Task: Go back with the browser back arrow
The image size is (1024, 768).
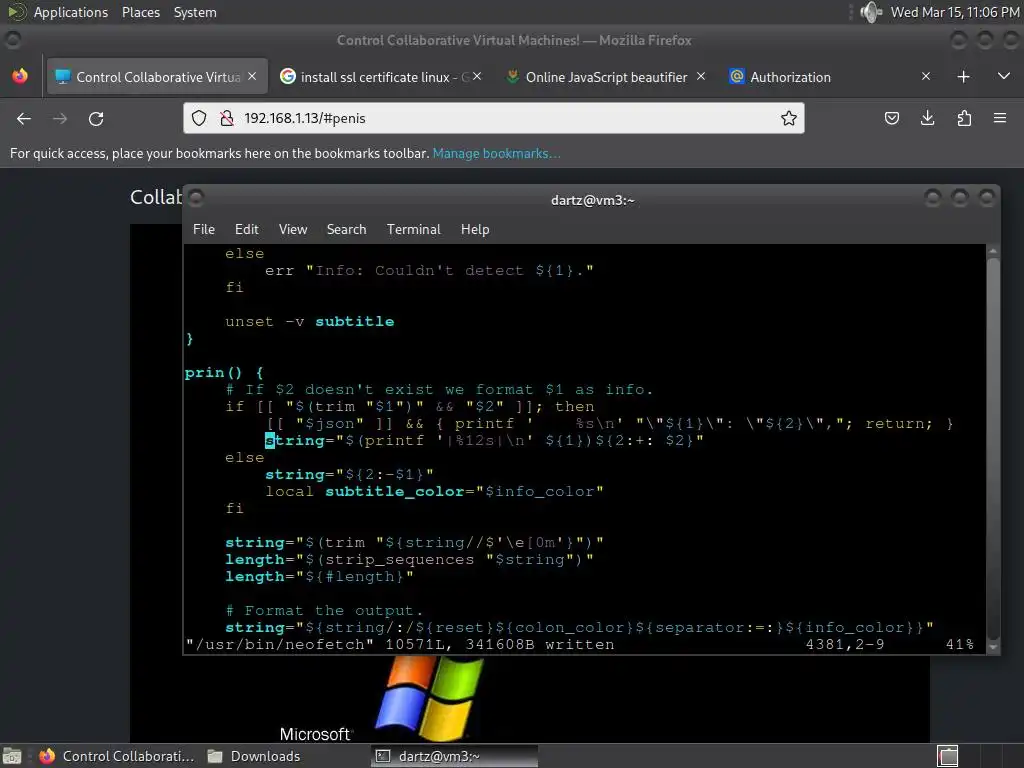Action: point(24,118)
